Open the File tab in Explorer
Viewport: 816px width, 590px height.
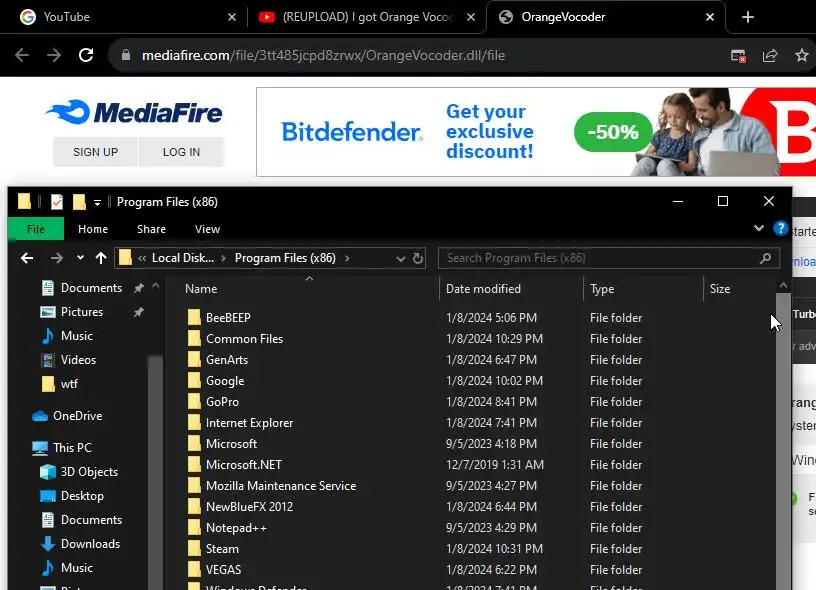pos(36,229)
